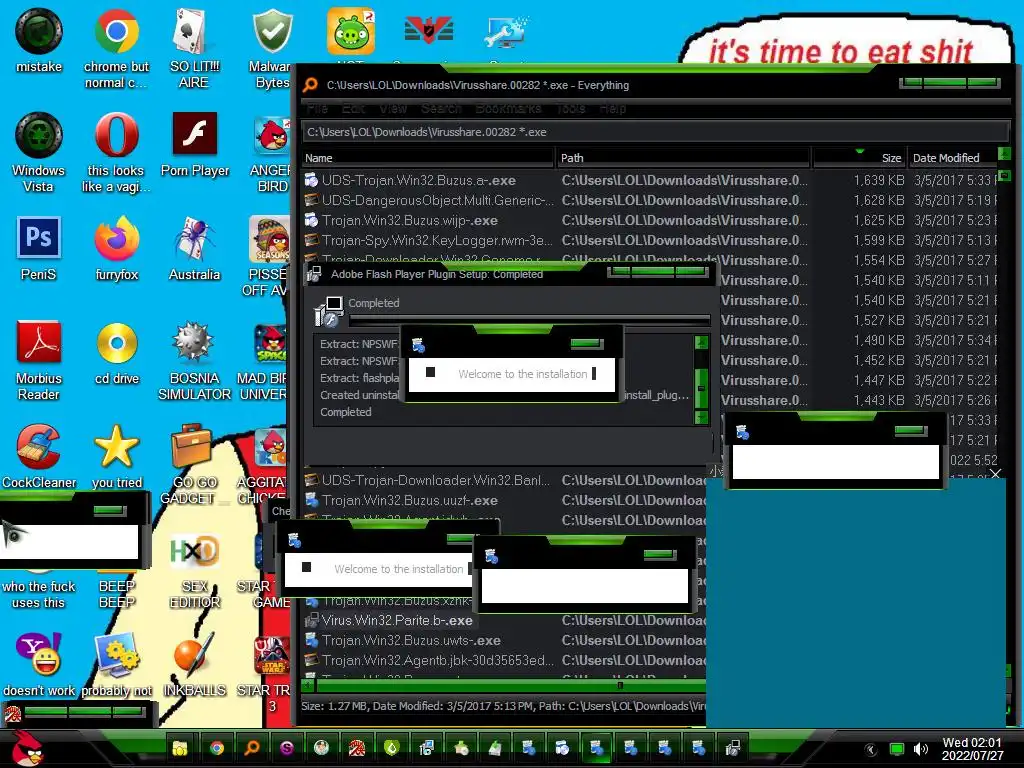Select 'UDS-Trojan-Downloader.Win32.Banl...' row
Screen dimensions: 1024x768
coord(504,481)
